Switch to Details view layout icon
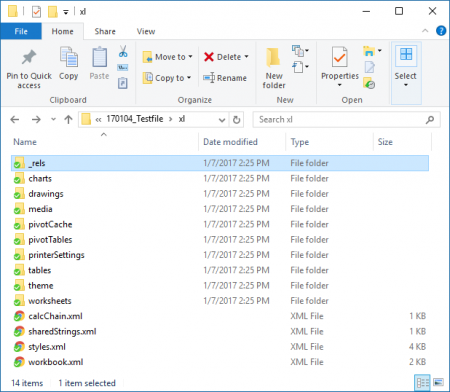Image resolution: width=450 pixels, height=392 pixels. [422, 383]
